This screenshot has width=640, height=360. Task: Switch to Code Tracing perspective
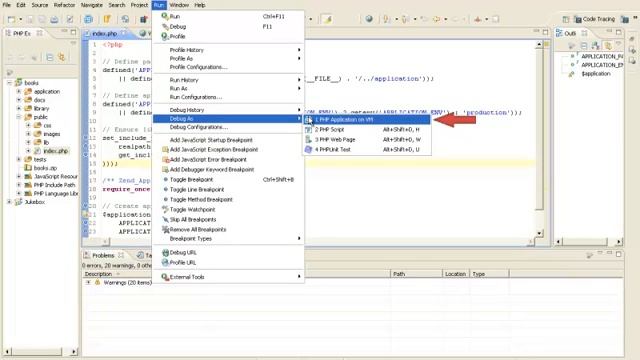pos(594,19)
